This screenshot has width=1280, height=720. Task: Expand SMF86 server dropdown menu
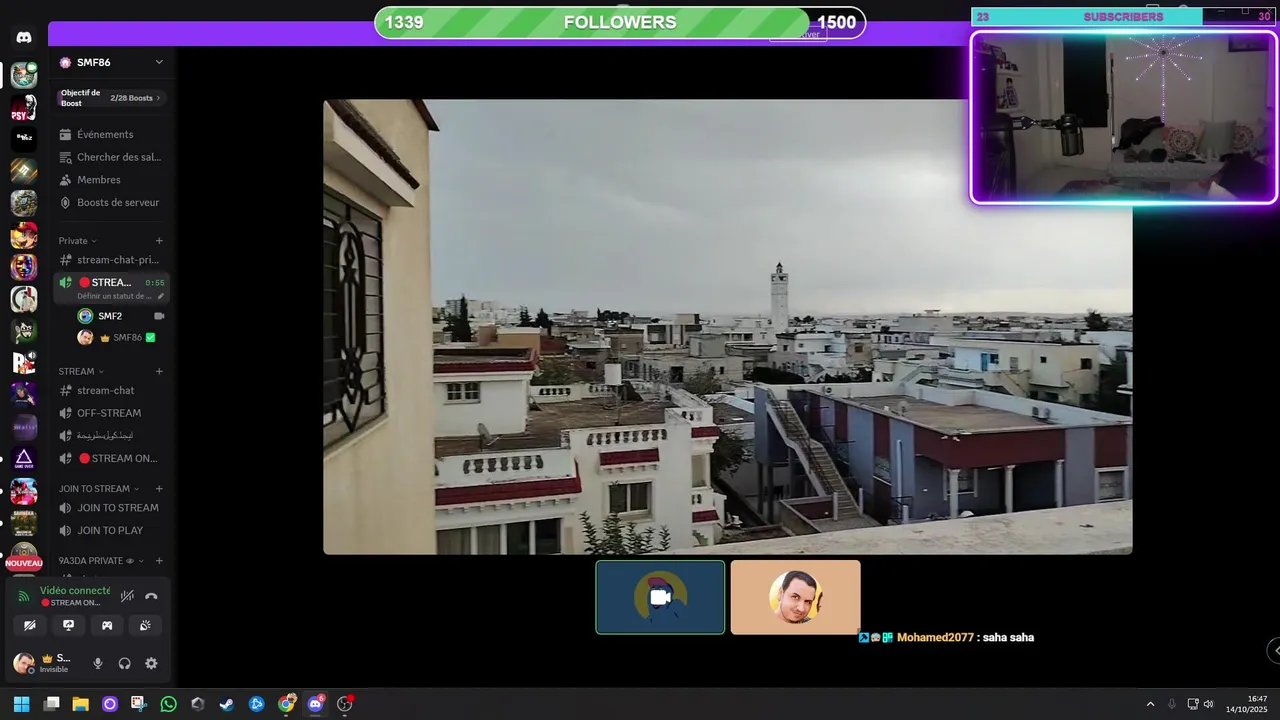pos(159,62)
